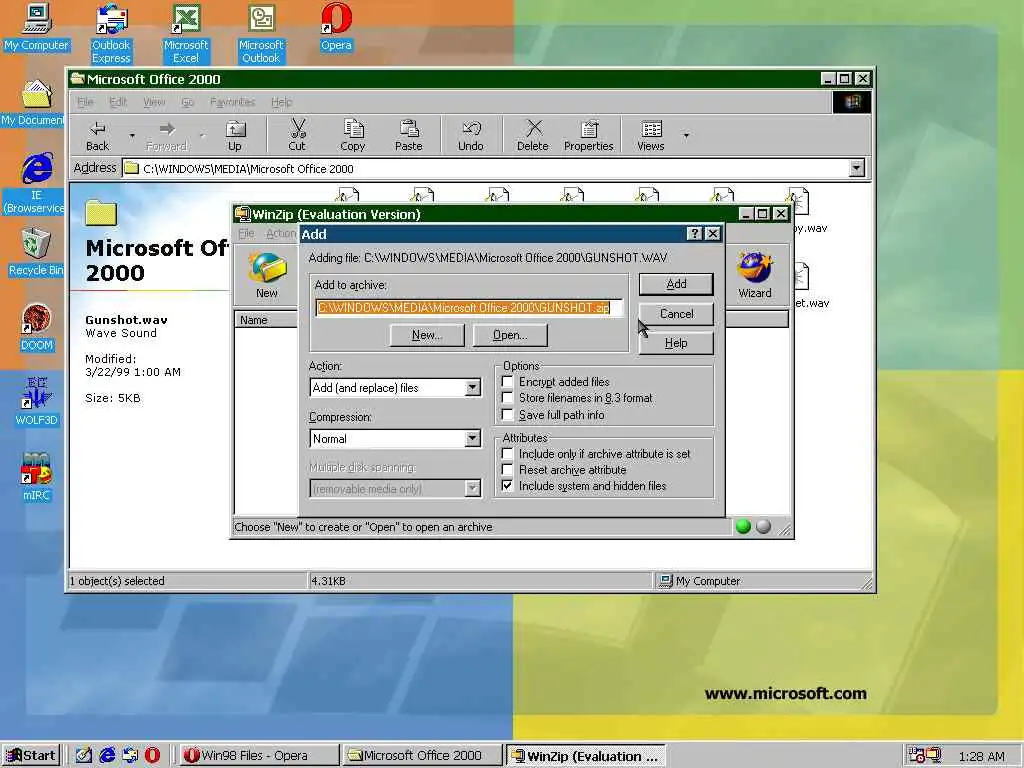Open Views button dropdown arrow
Image resolution: width=1024 pixels, height=768 pixels.
pos(686,136)
